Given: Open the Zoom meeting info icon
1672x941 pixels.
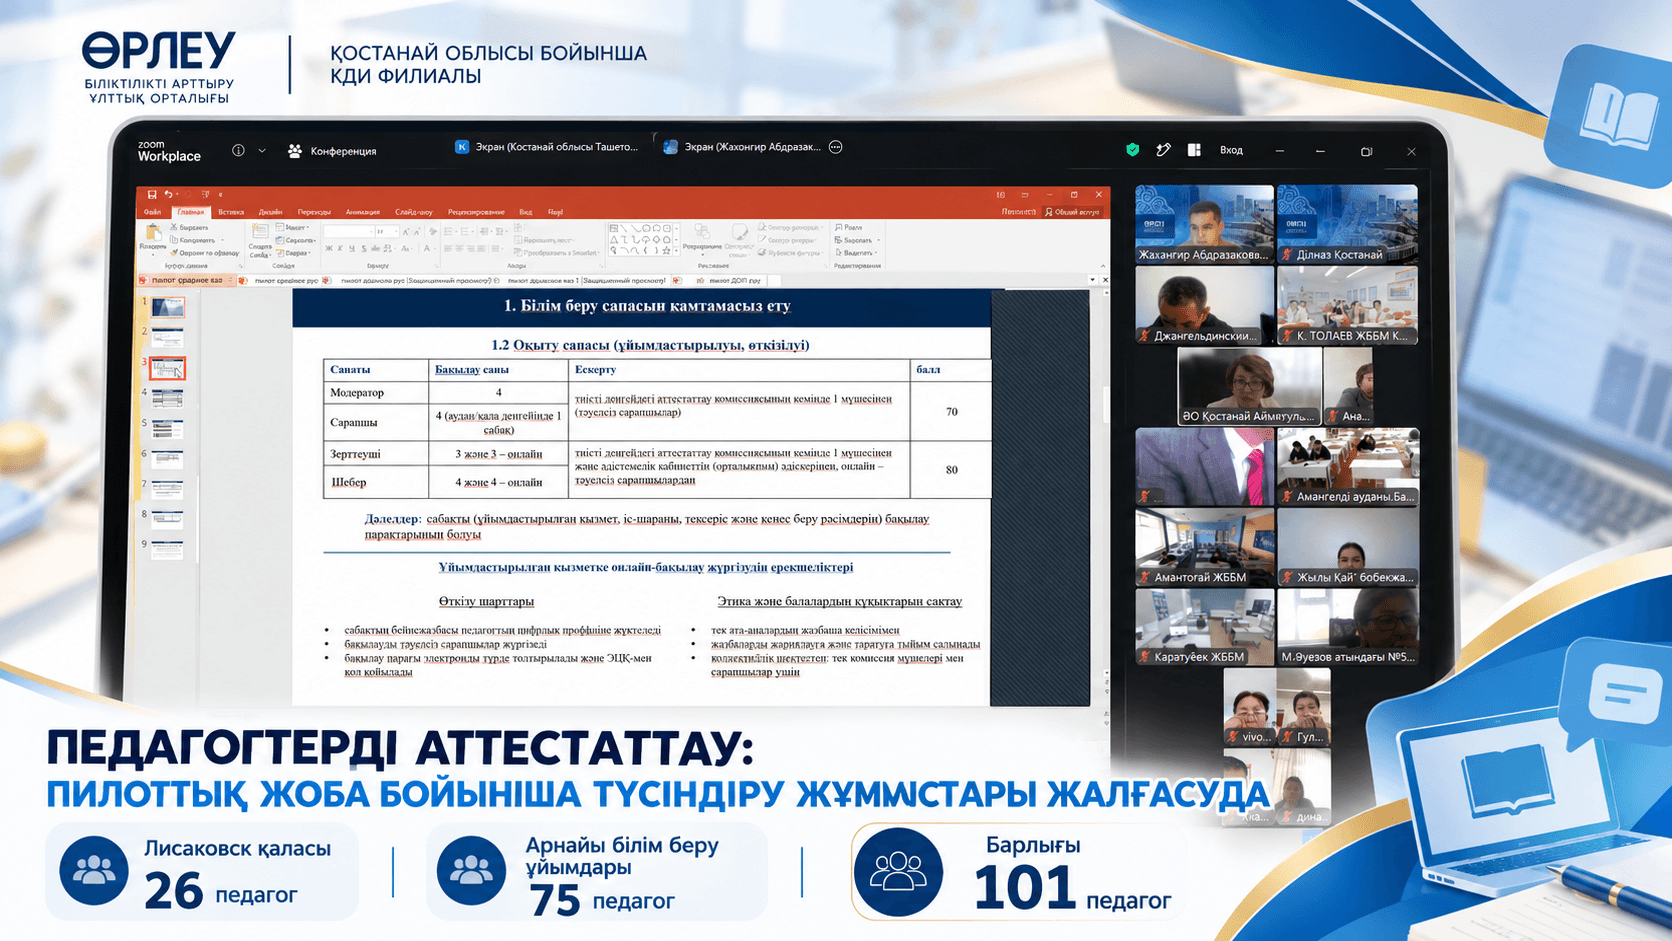Looking at the screenshot, I should [238, 151].
